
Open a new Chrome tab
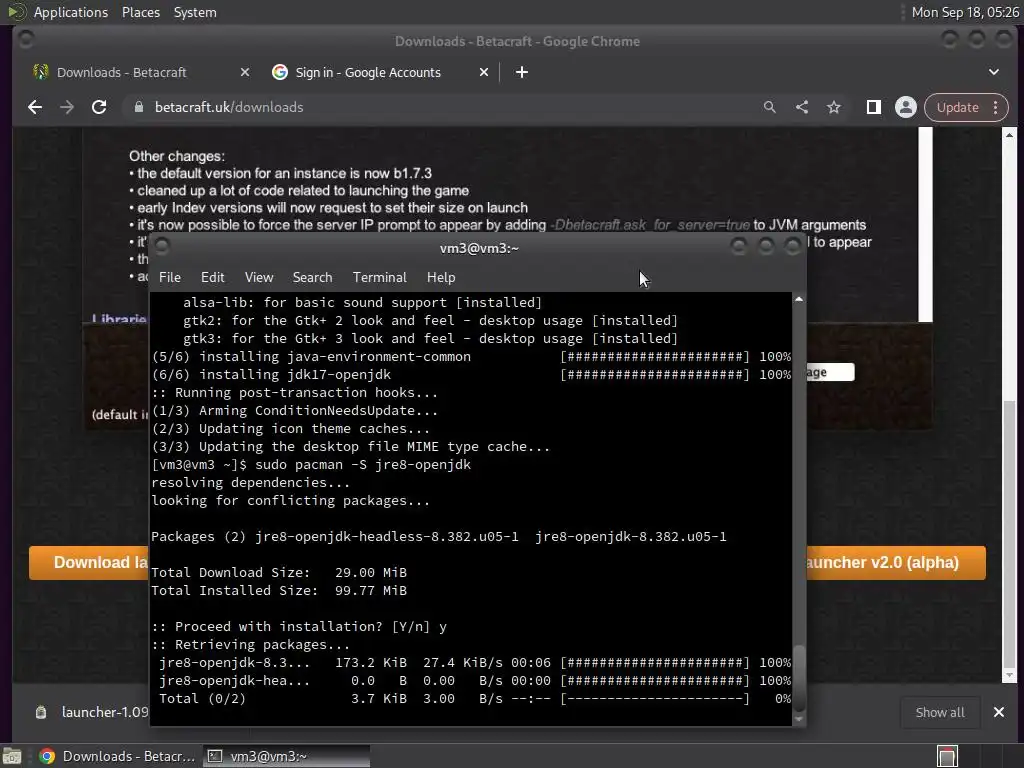[x=522, y=72]
